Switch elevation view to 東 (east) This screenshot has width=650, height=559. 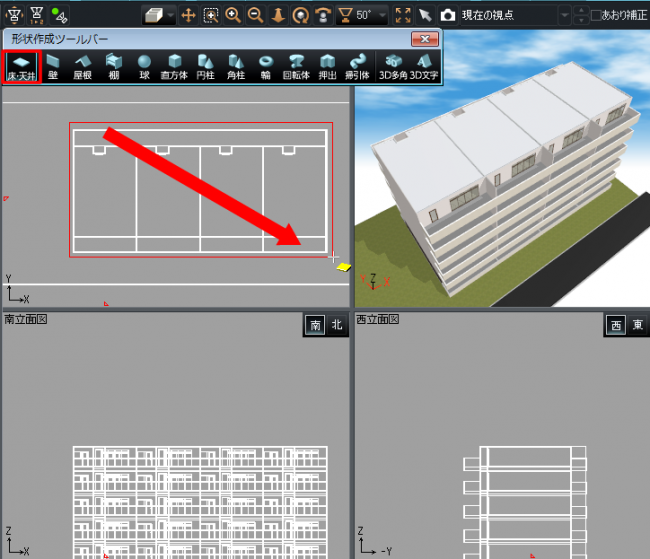click(x=638, y=325)
